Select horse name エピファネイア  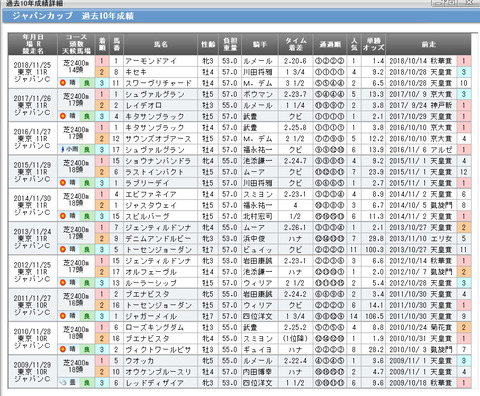(x=151, y=194)
